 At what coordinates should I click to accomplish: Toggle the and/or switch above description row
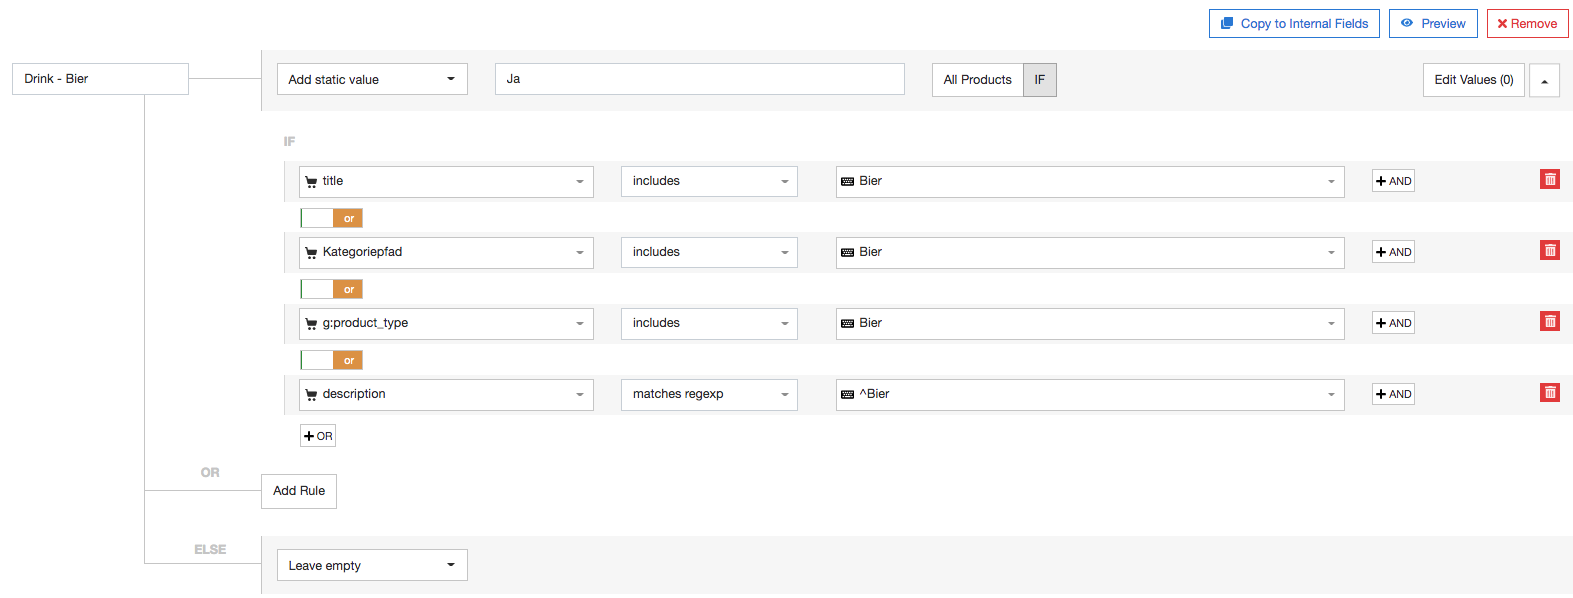[x=332, y=360]
